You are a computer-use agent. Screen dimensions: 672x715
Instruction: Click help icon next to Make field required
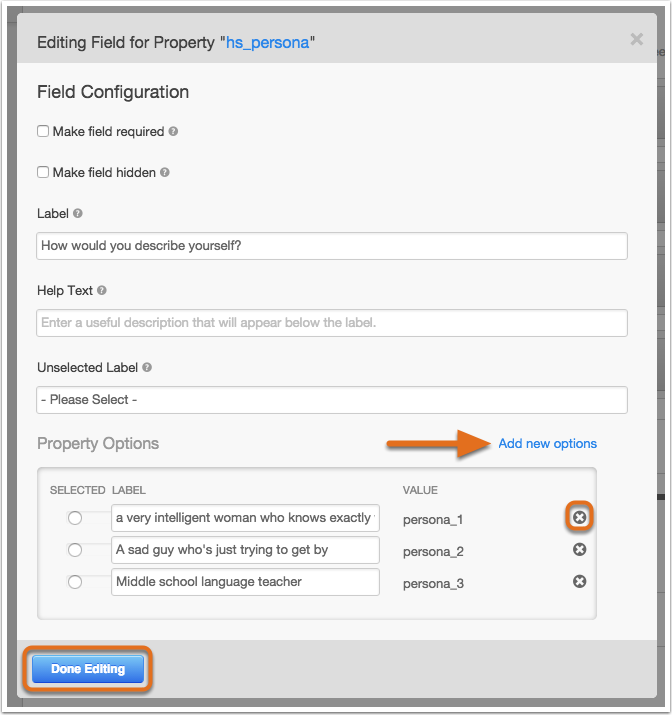click(173, 131)
